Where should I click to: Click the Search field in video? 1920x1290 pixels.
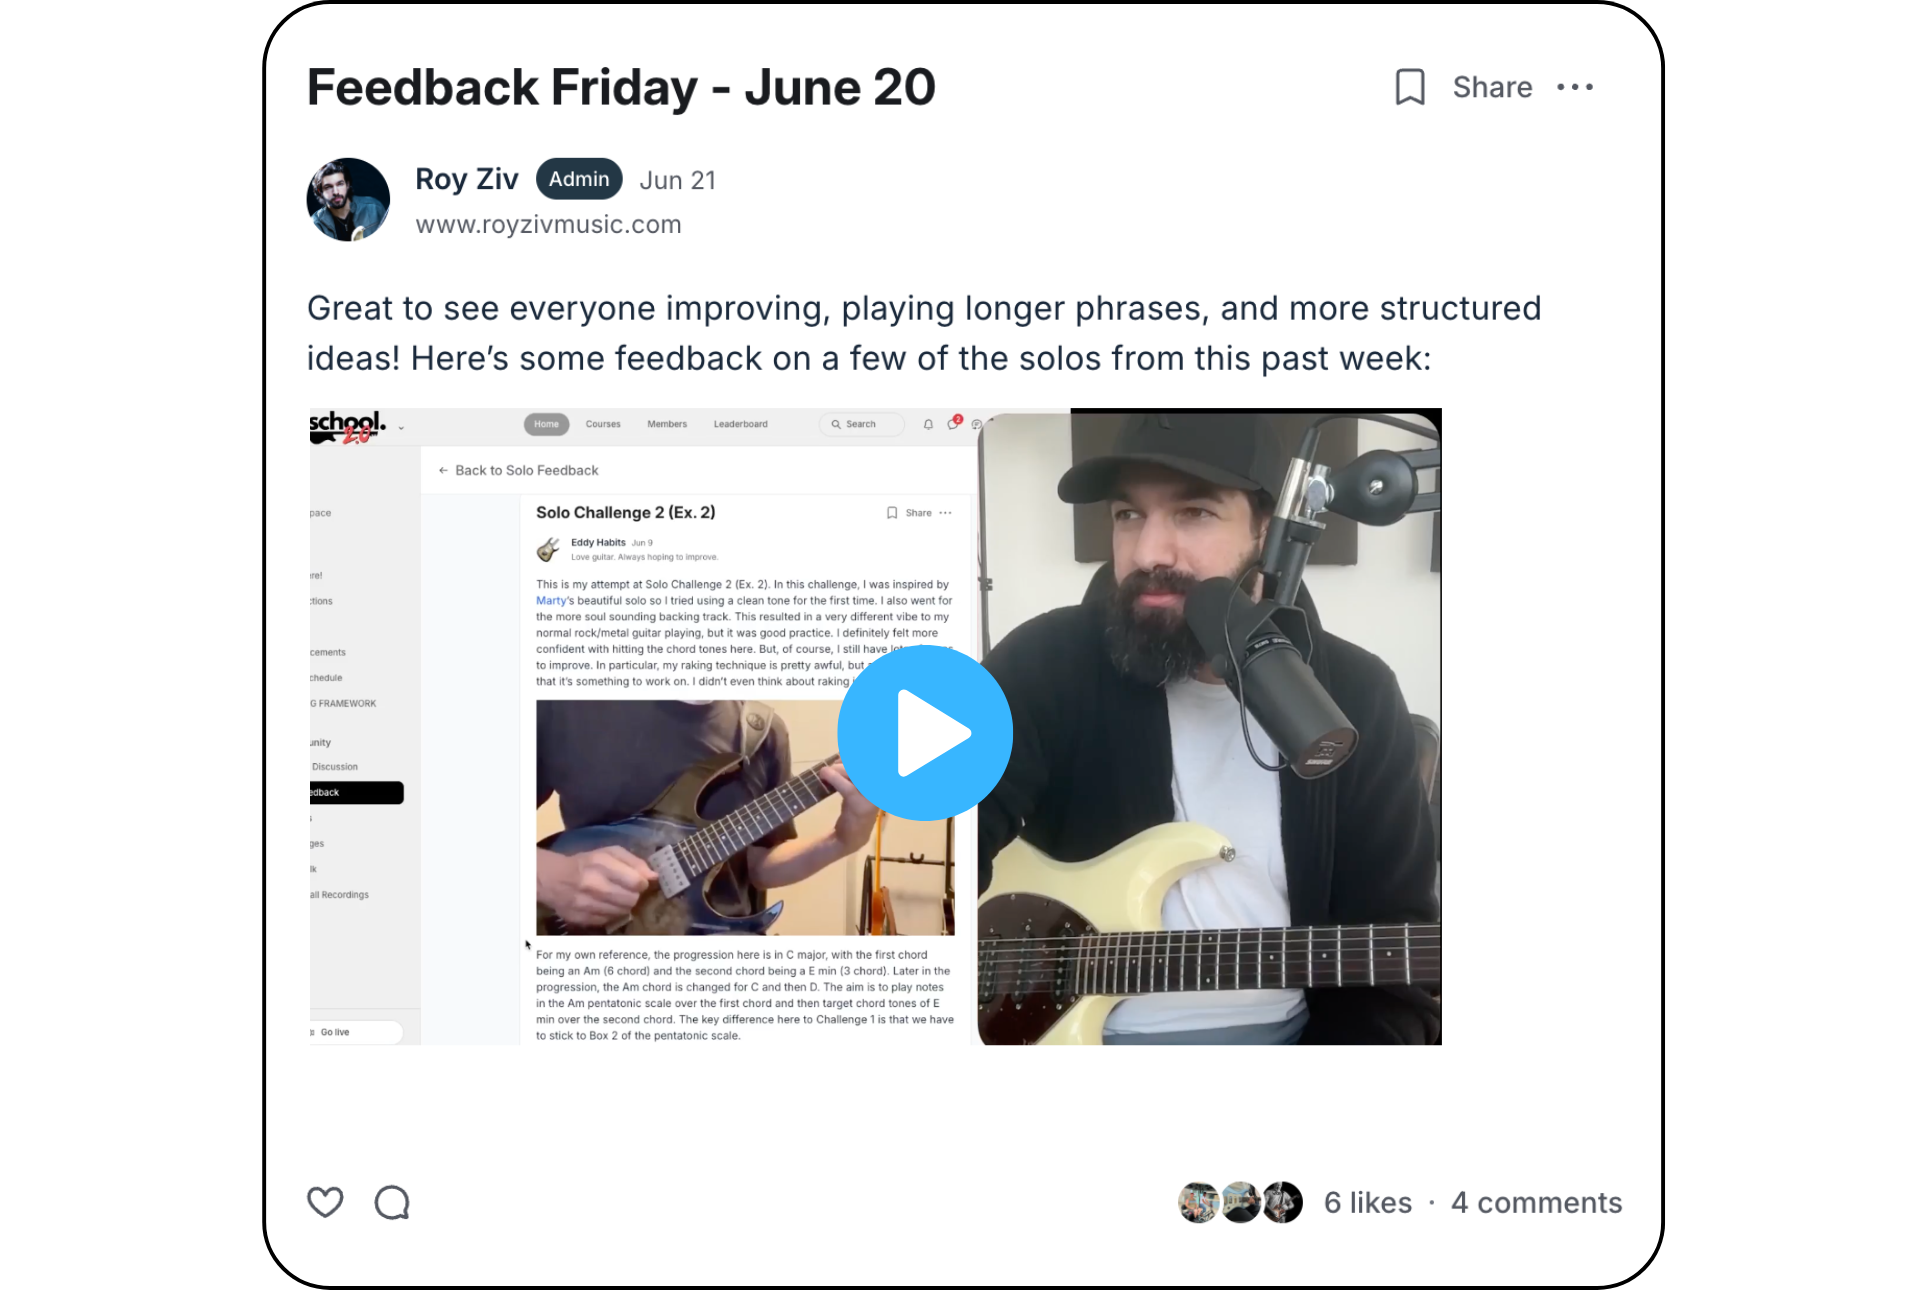[861, 424]
